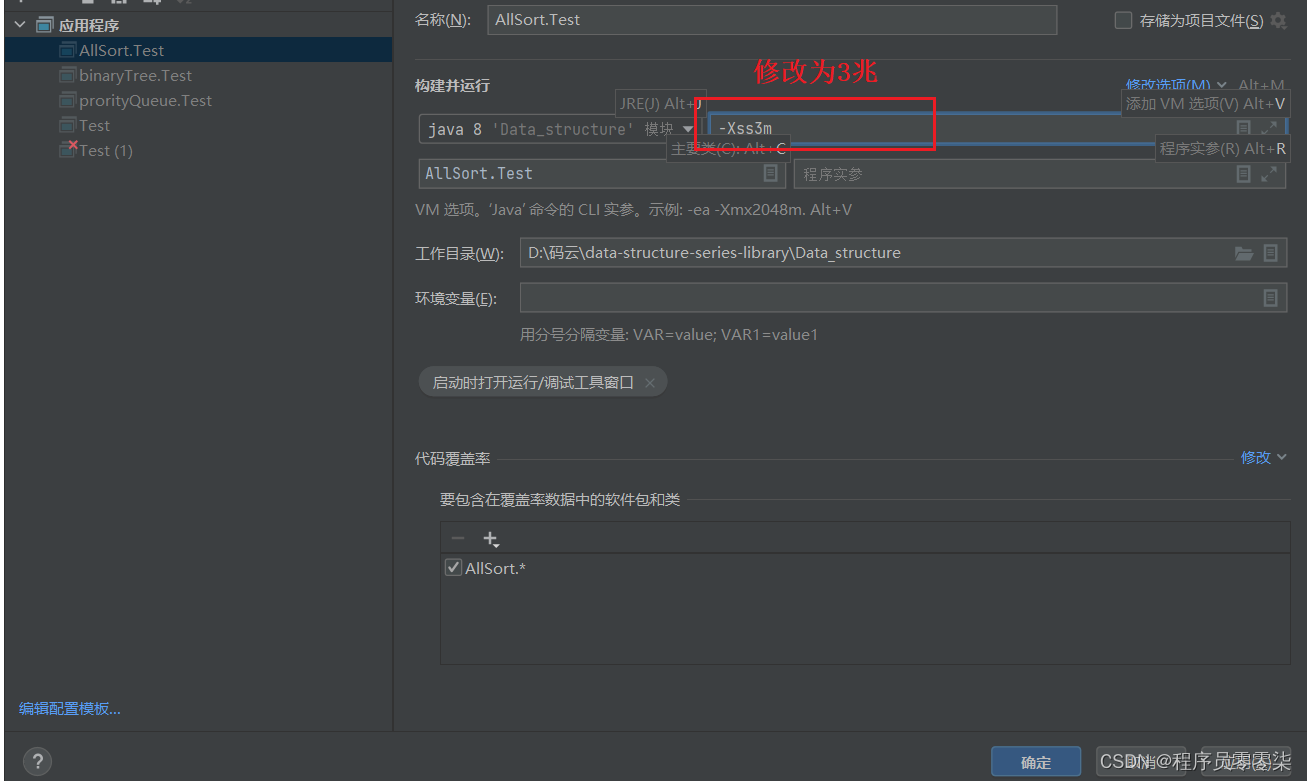Screen dimensions: 1307x781
Task: Click the 构建并运行 section header
Action: click(x=452, y=86)
